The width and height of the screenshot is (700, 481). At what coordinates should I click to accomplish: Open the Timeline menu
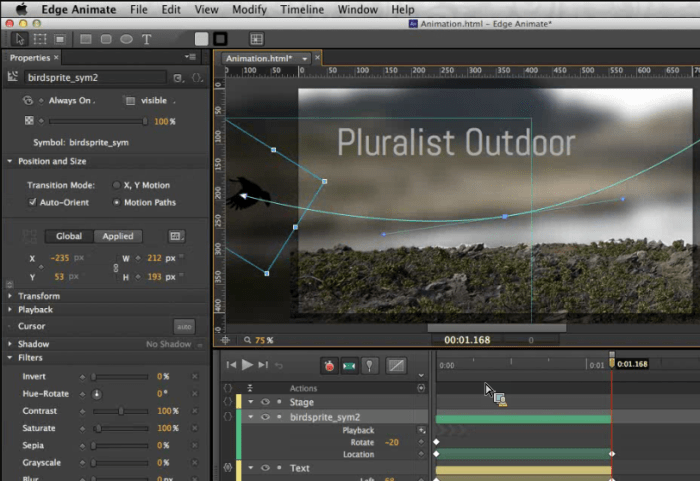(302, 9)
